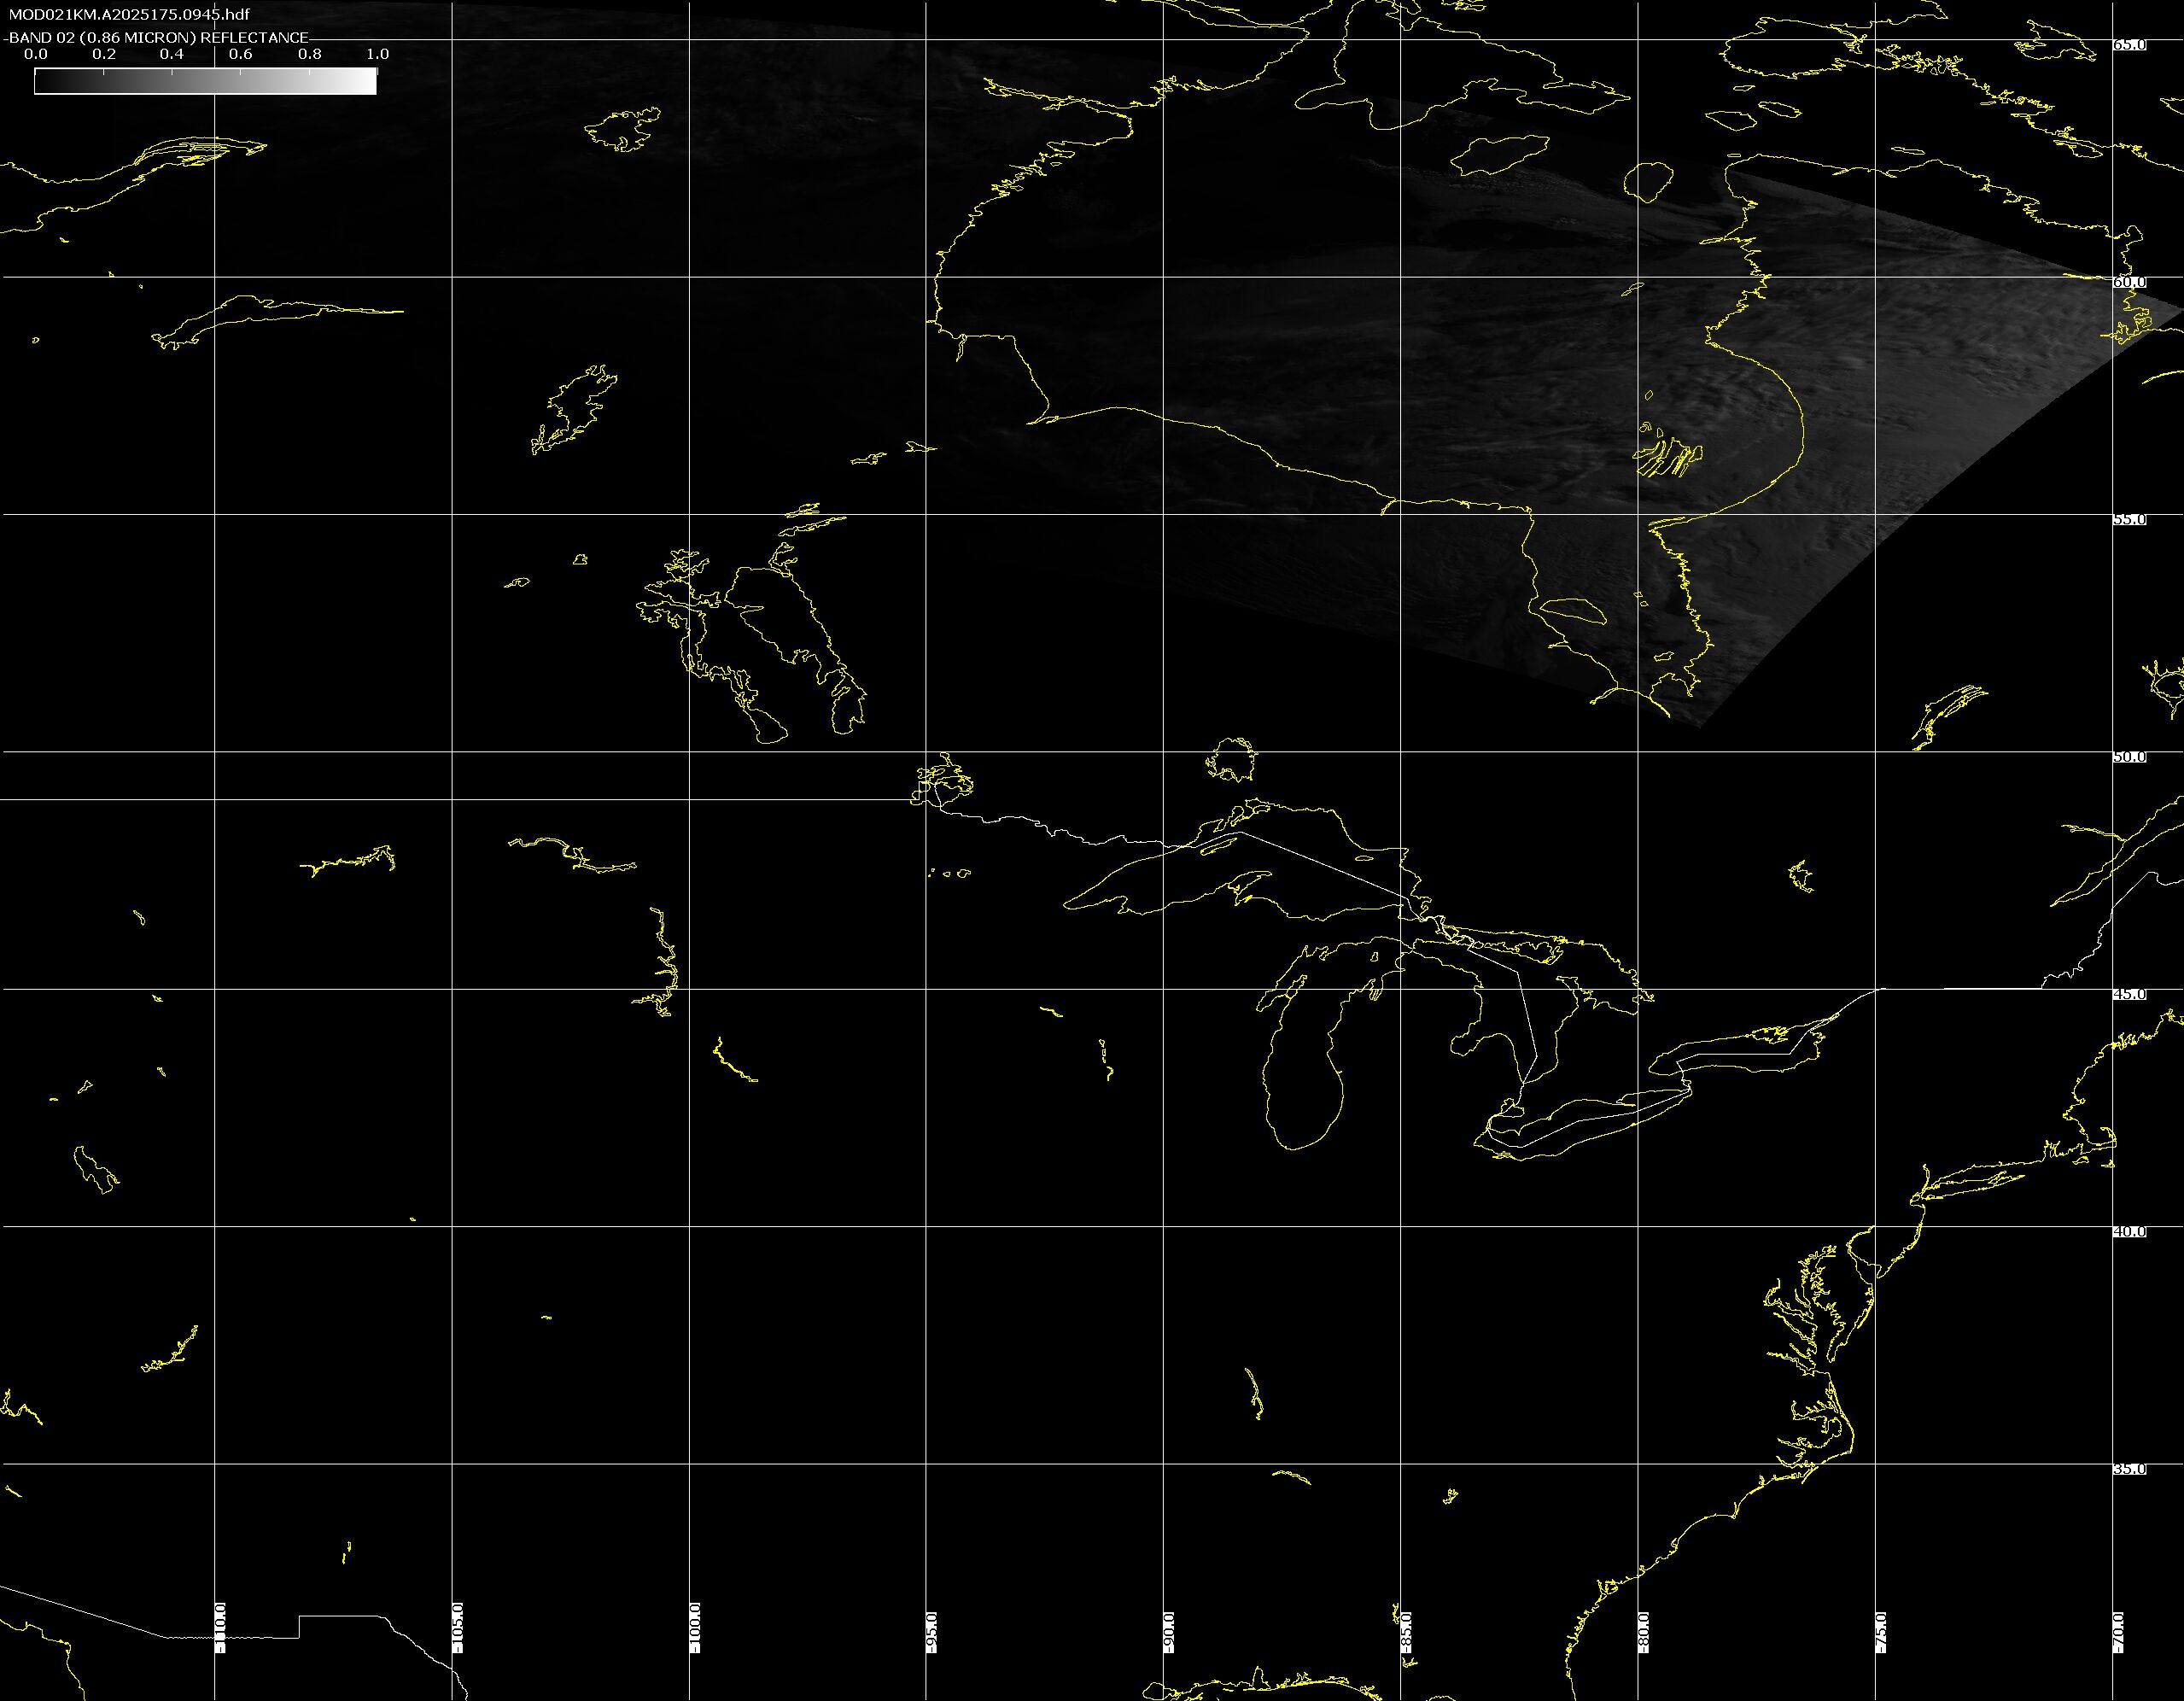Click the 1.0 tick label above the color bar

point(378,54)
